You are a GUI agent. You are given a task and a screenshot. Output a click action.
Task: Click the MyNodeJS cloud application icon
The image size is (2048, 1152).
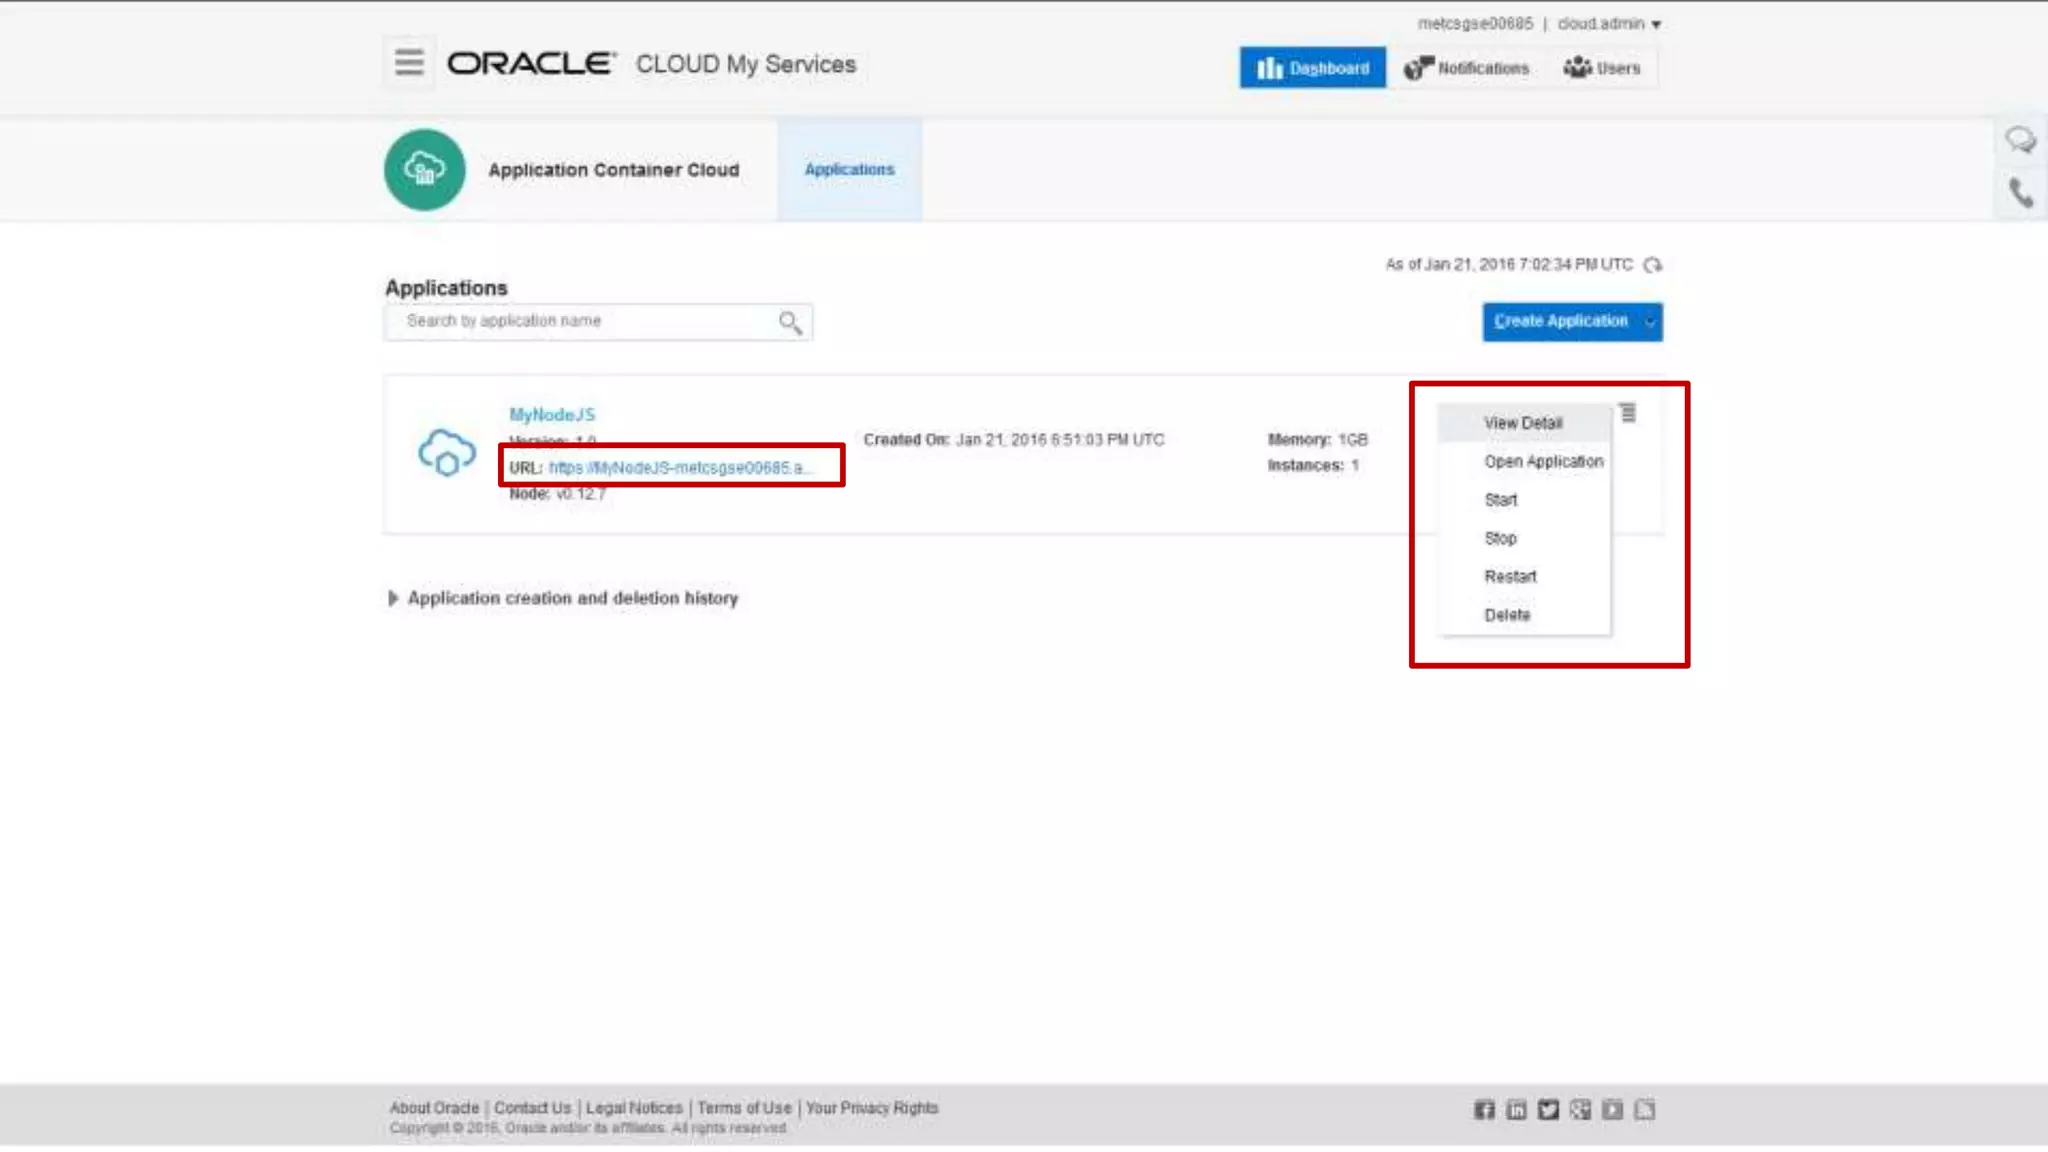click(447, 453)
